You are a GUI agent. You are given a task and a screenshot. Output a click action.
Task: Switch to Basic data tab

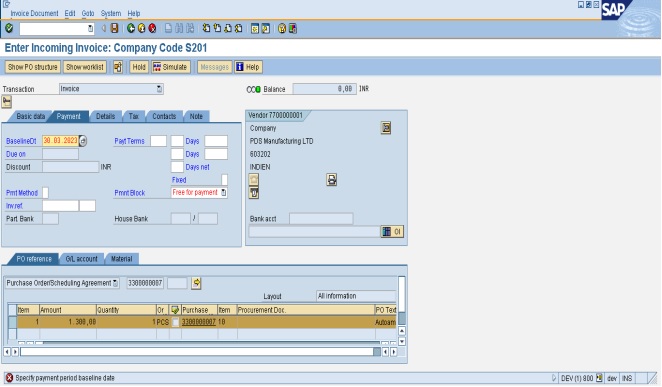click(x=30, y=116)
